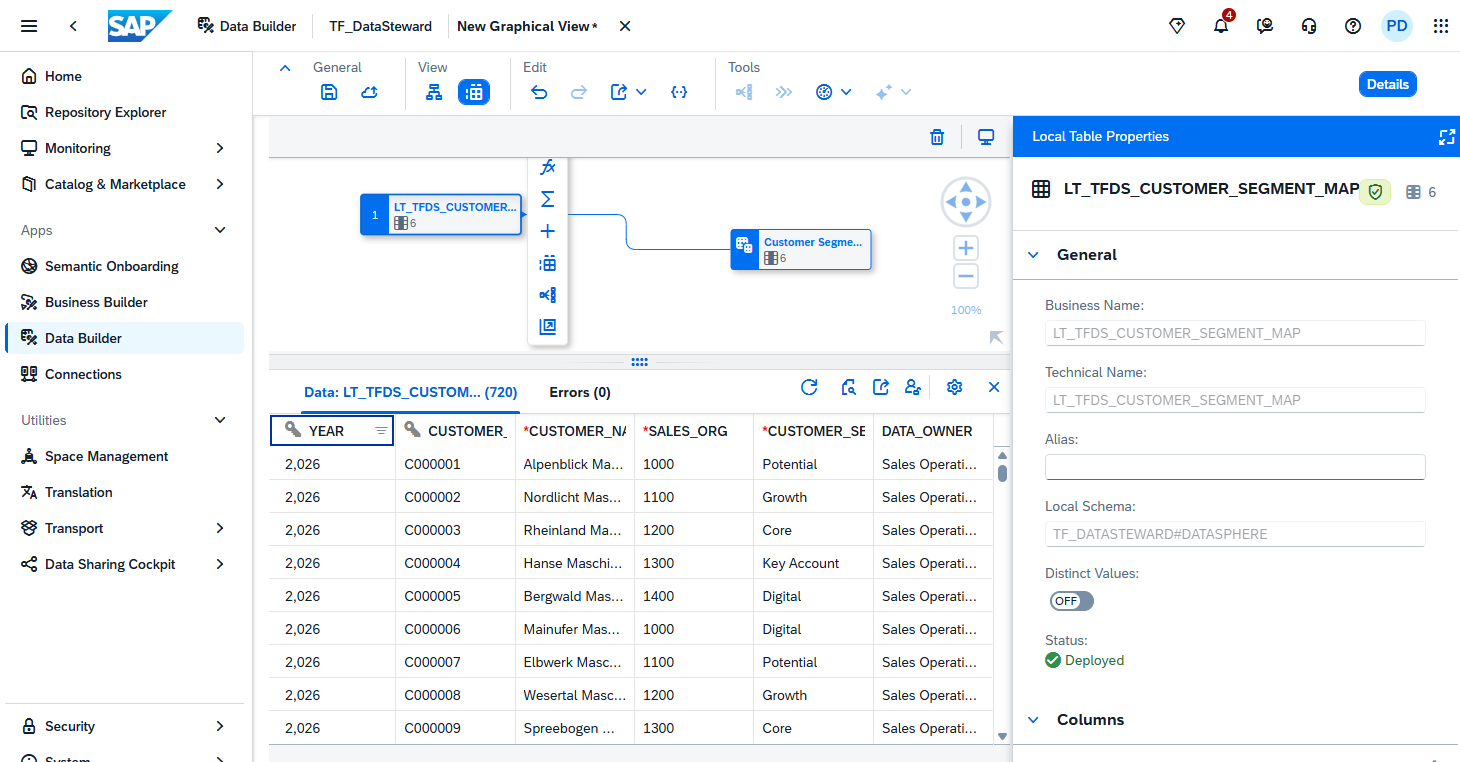Open the AI sparkle tool dropdown
The image size is (1460, 762).
click(893, 92)
